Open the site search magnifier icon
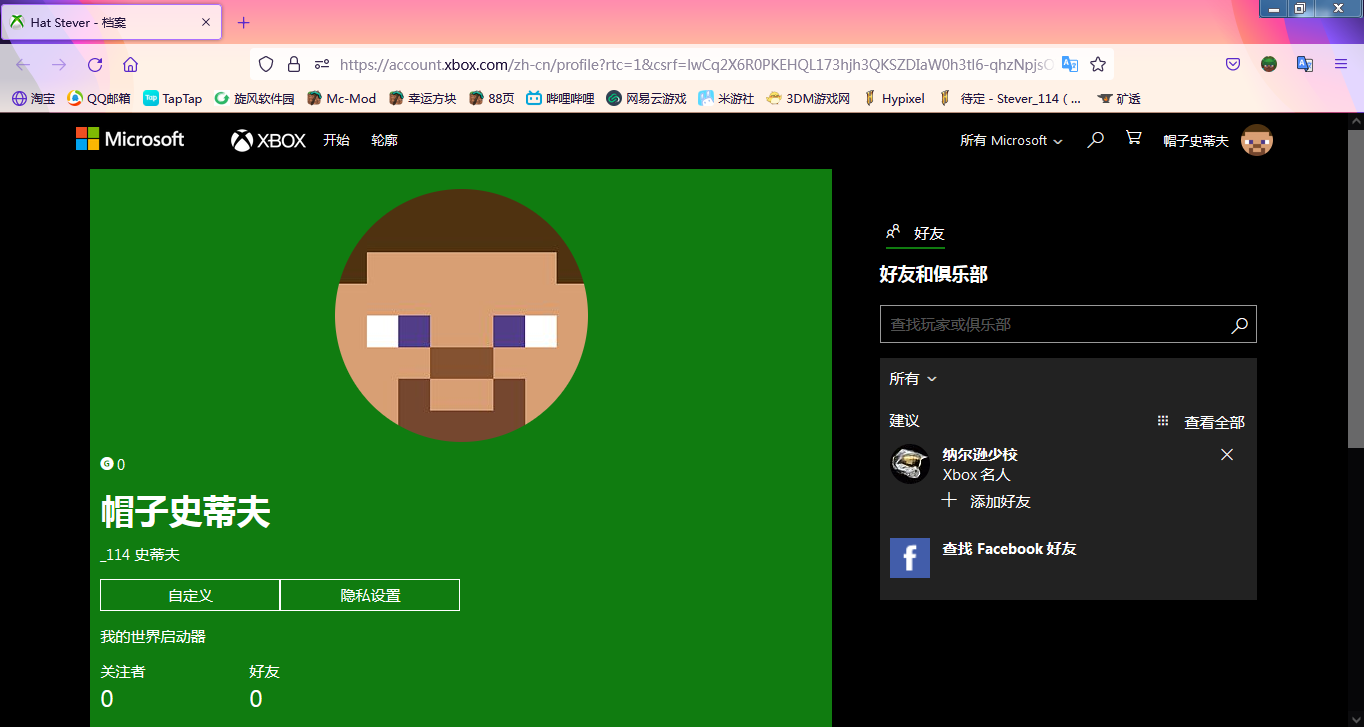 click(1095, 140)
